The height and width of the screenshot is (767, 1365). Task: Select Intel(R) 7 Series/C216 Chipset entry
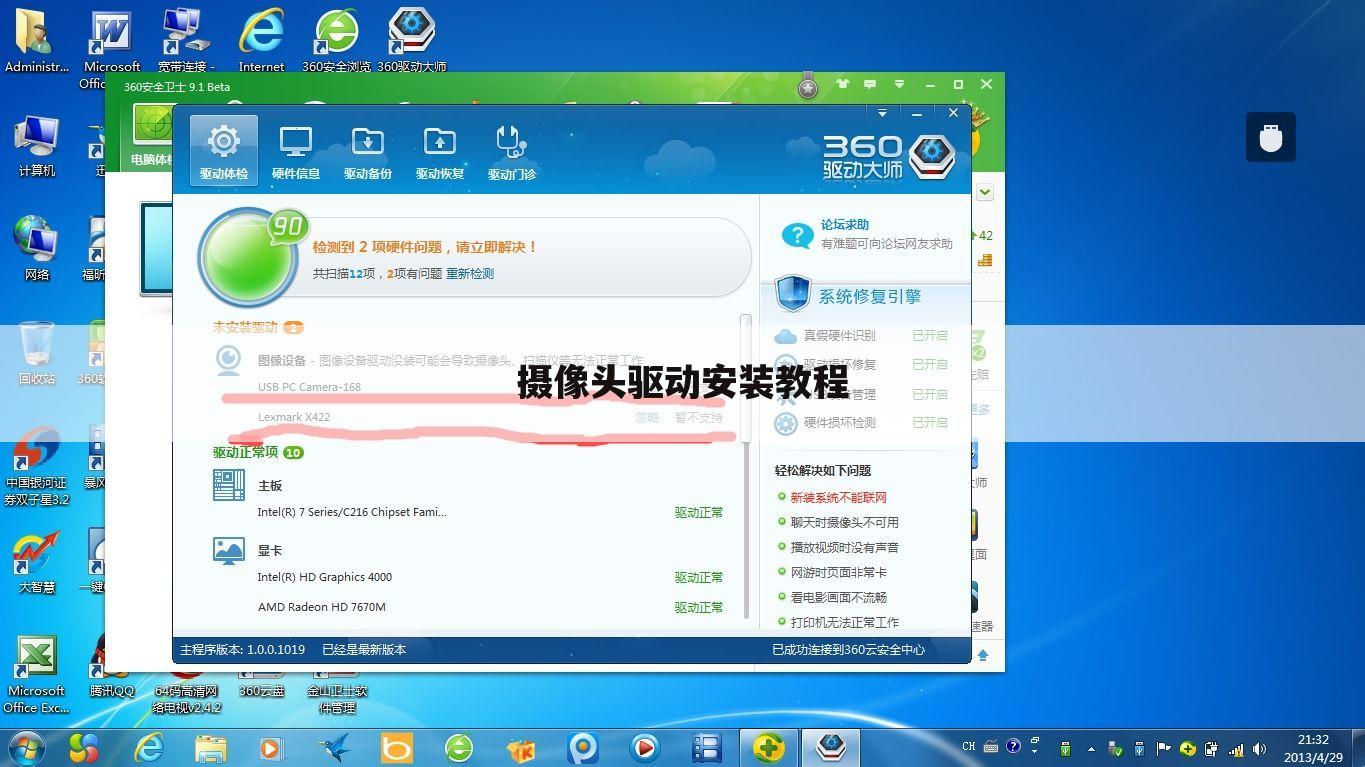(x=352, y=512)
